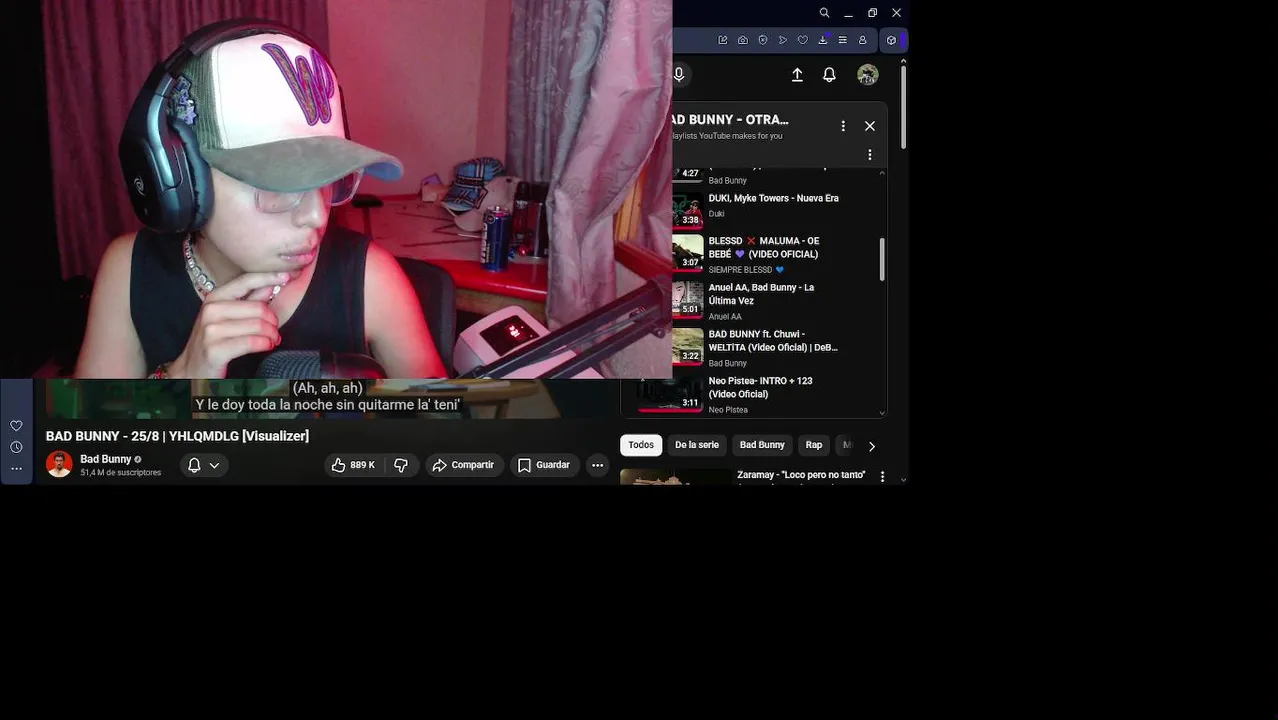Play BAD BUNNY ft. Chuwi - WELTITA
This screenshot has width=1278, height=720.
773,341
